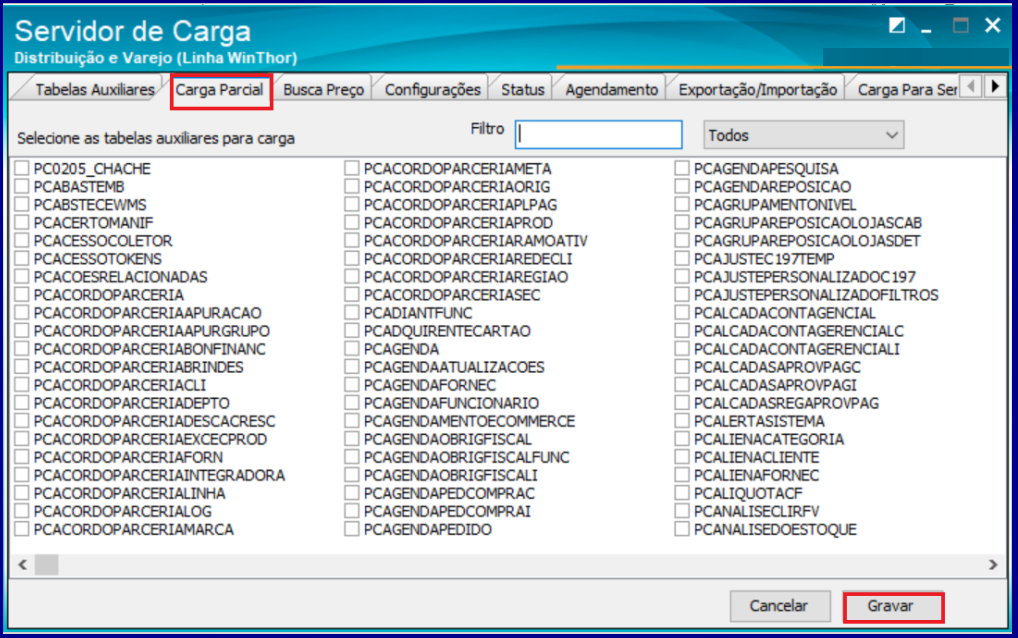Click the window restore-size icon in title bar

click(x=897, y=26)
